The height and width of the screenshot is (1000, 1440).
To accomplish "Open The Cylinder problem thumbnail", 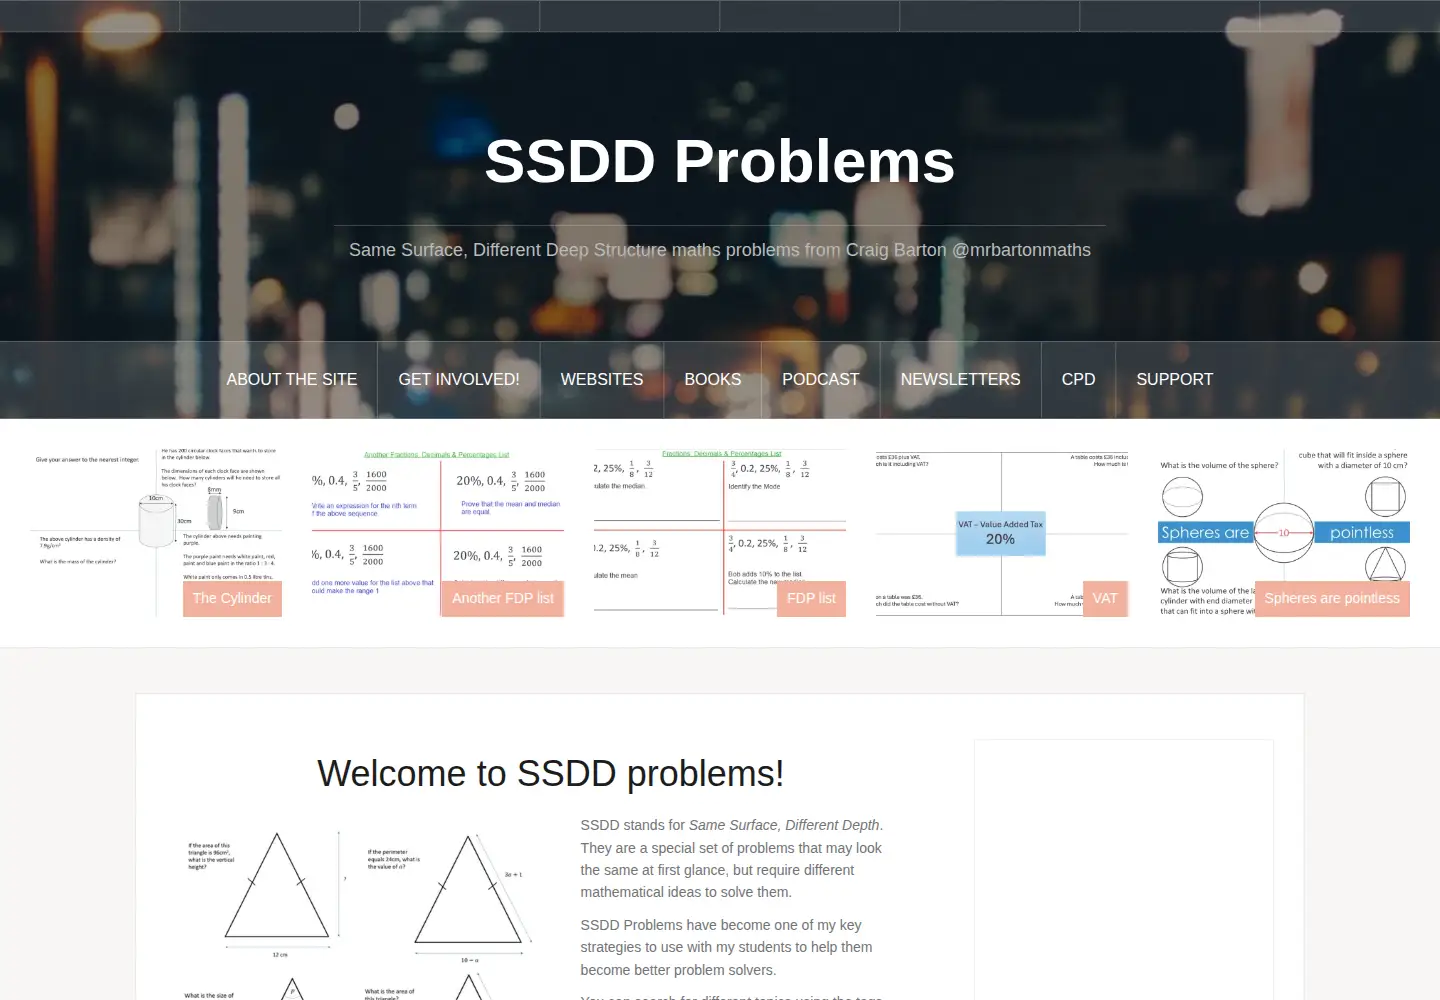I will 156,533.
